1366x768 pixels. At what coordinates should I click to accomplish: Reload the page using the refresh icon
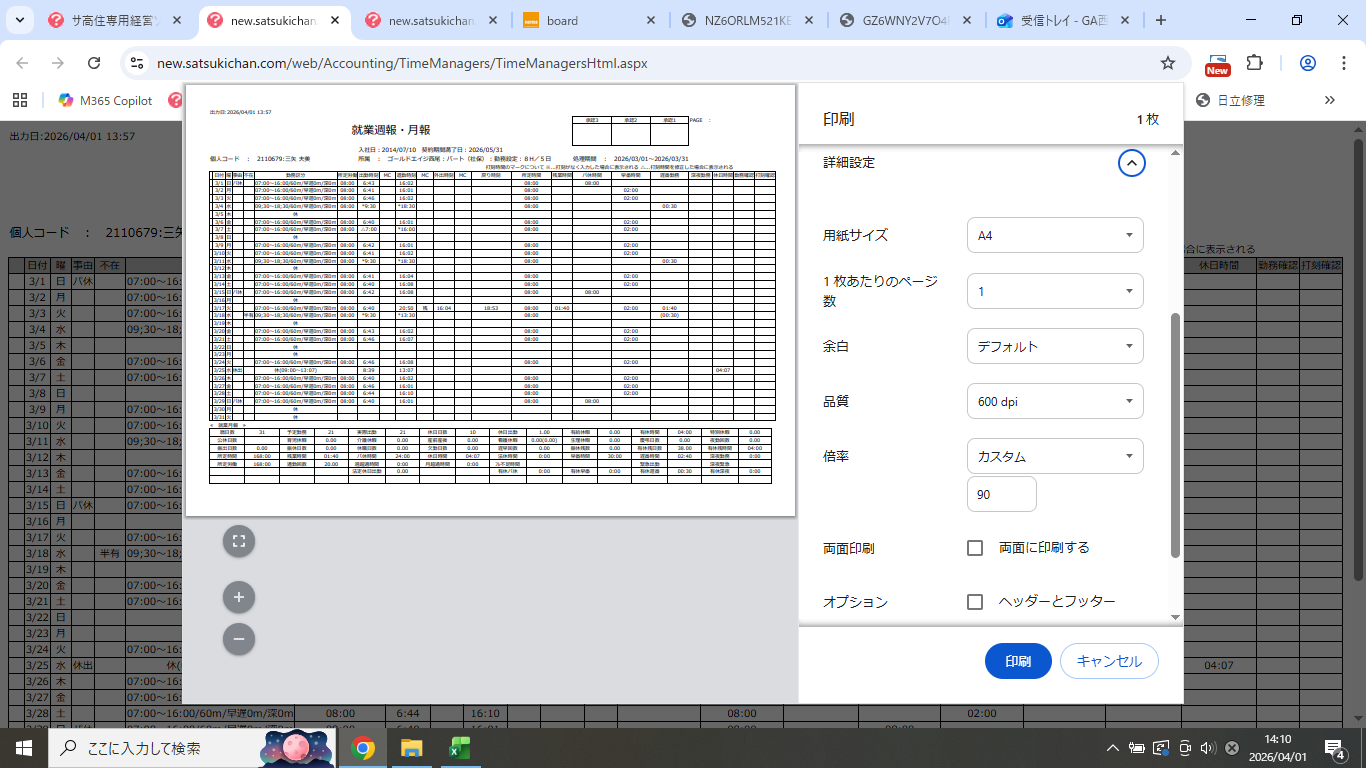94,63
